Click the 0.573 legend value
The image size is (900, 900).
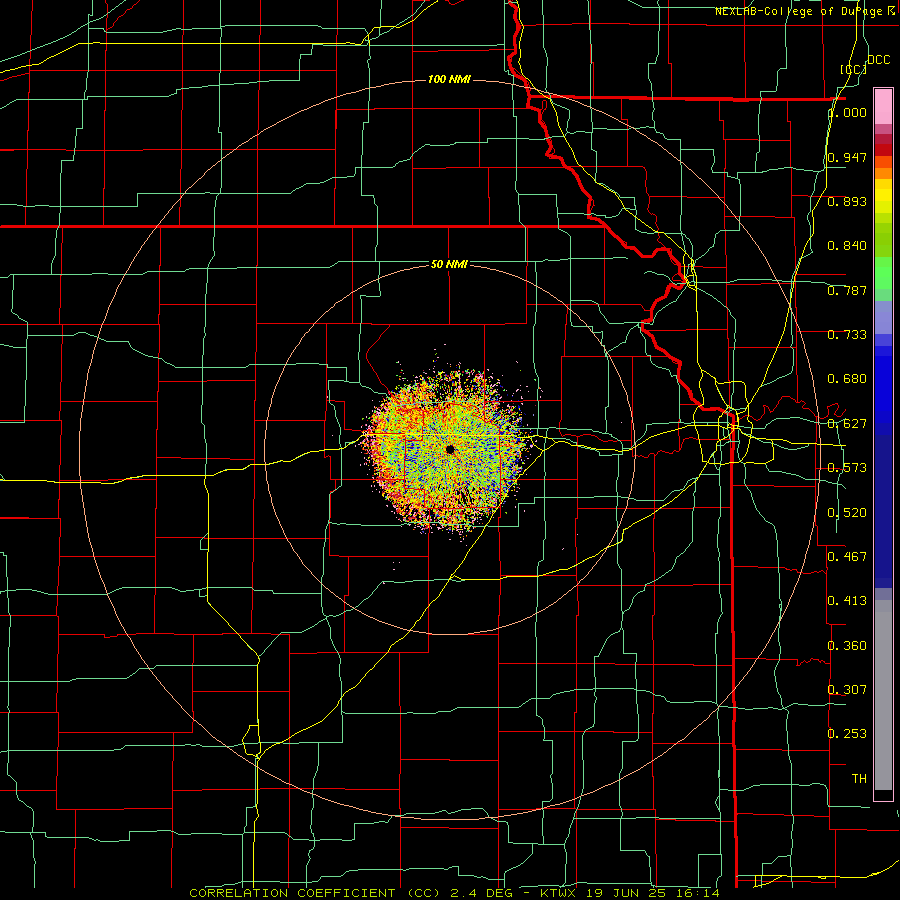click(x=847, y=468)
